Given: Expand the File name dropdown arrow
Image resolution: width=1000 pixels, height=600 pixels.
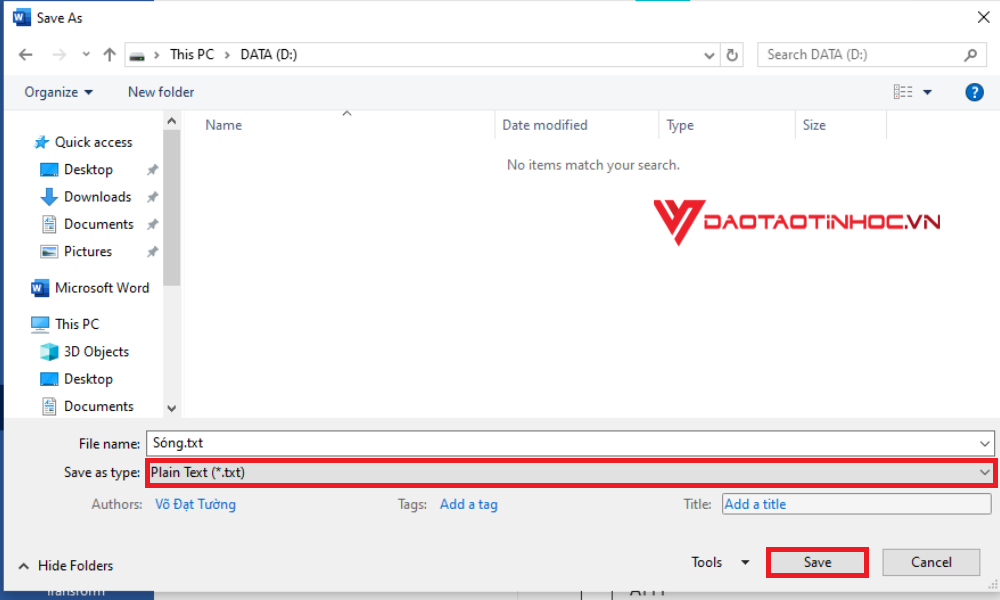Looking at the screenshot, I should (984, 444).
